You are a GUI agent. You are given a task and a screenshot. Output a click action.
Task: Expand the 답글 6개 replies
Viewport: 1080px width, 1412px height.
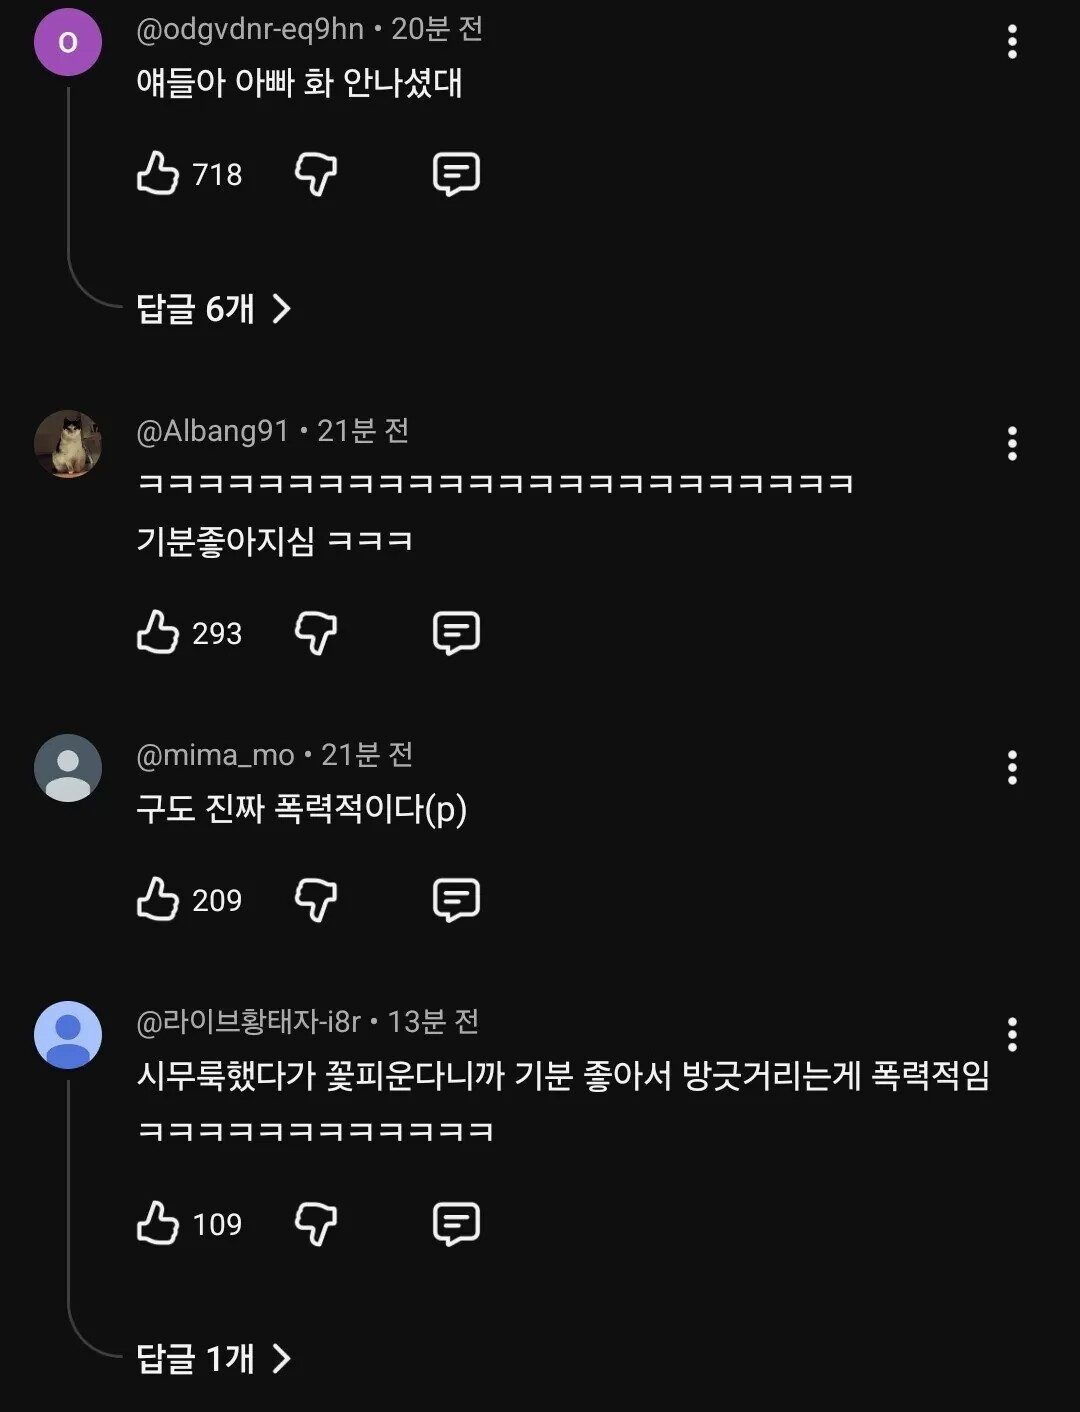pyautogui.click(x=213, y=309)
